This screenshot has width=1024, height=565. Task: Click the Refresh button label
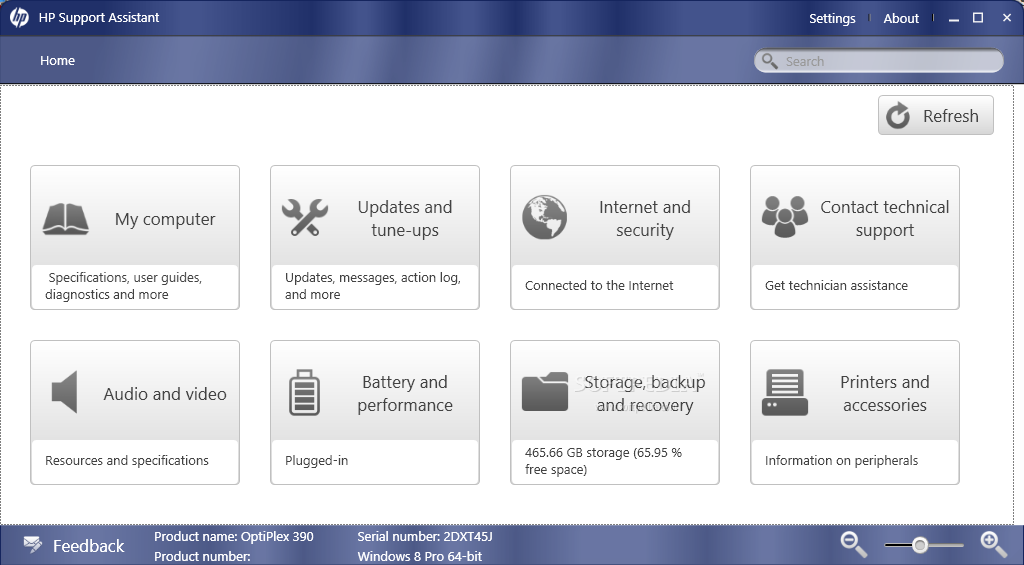click(951, 116)
